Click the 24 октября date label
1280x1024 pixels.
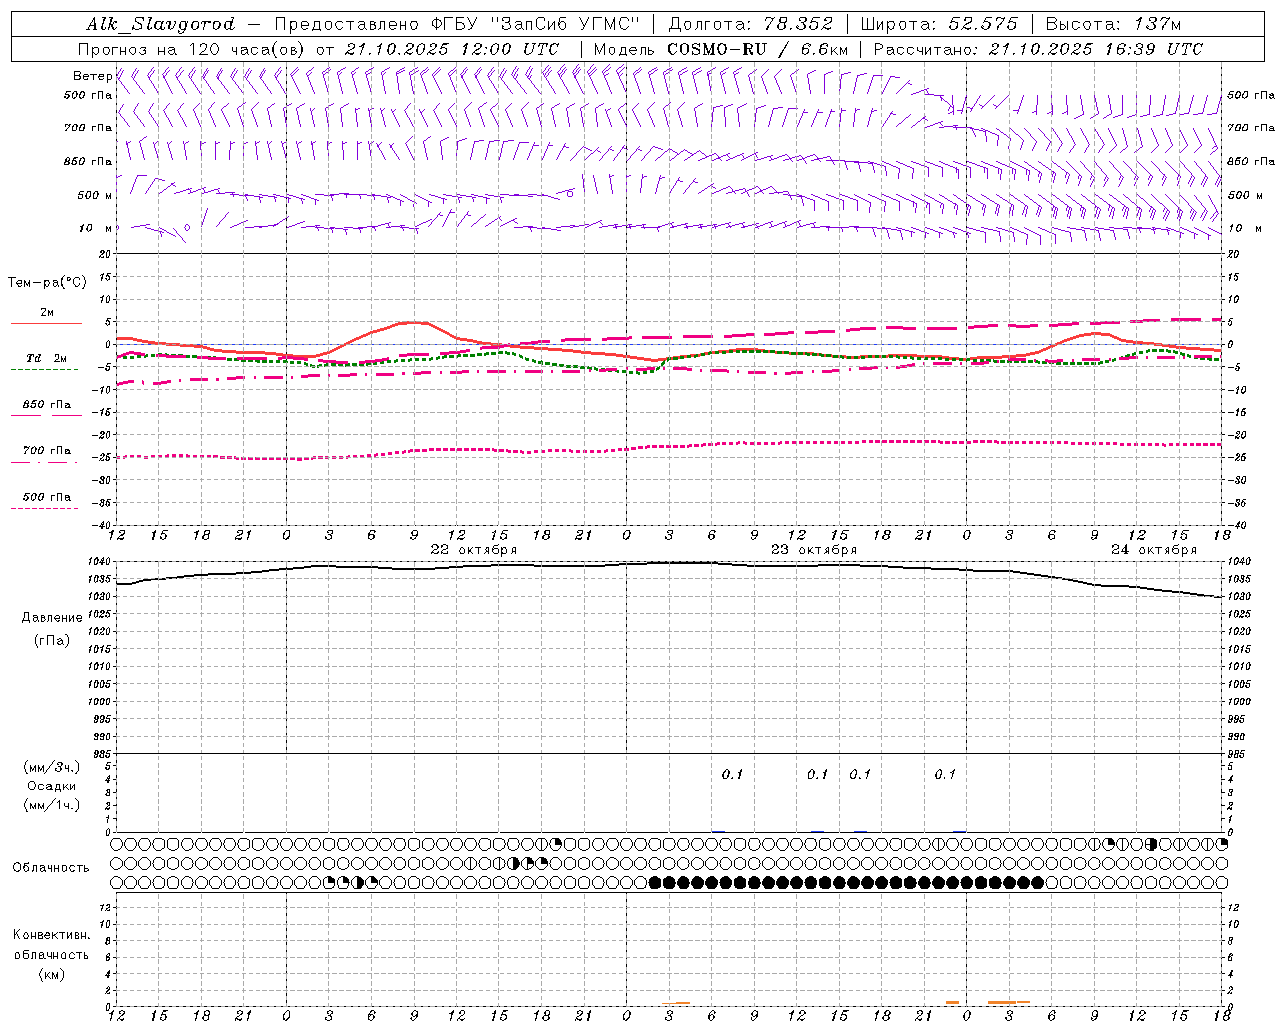pos(1154,550)
